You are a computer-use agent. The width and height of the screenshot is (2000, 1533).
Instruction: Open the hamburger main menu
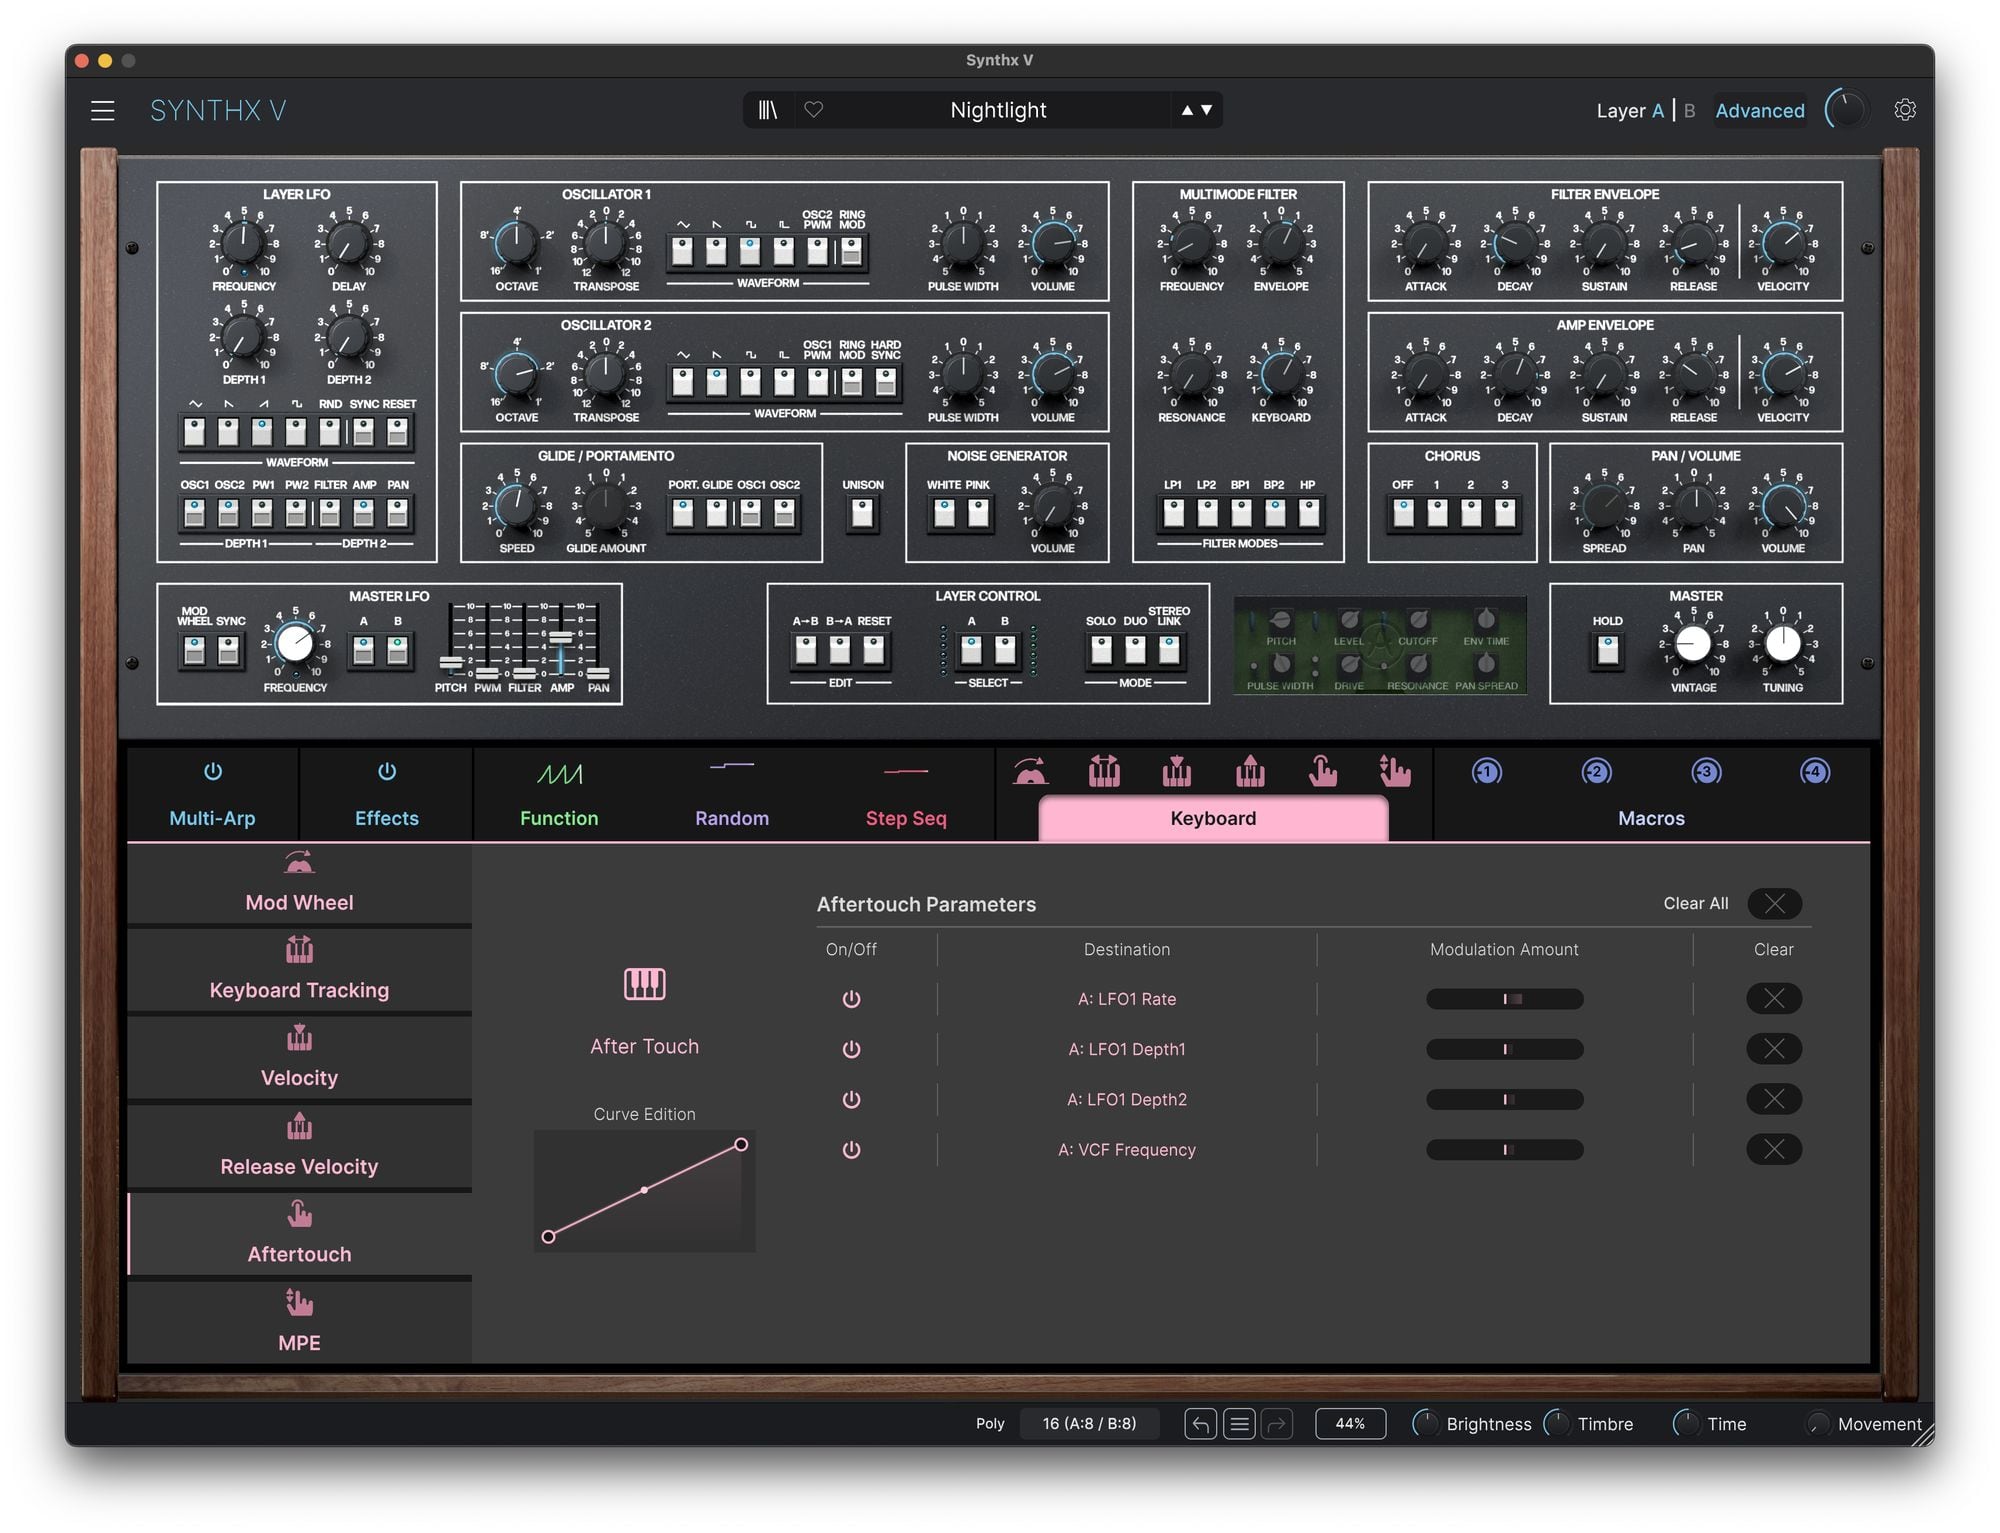103,110
